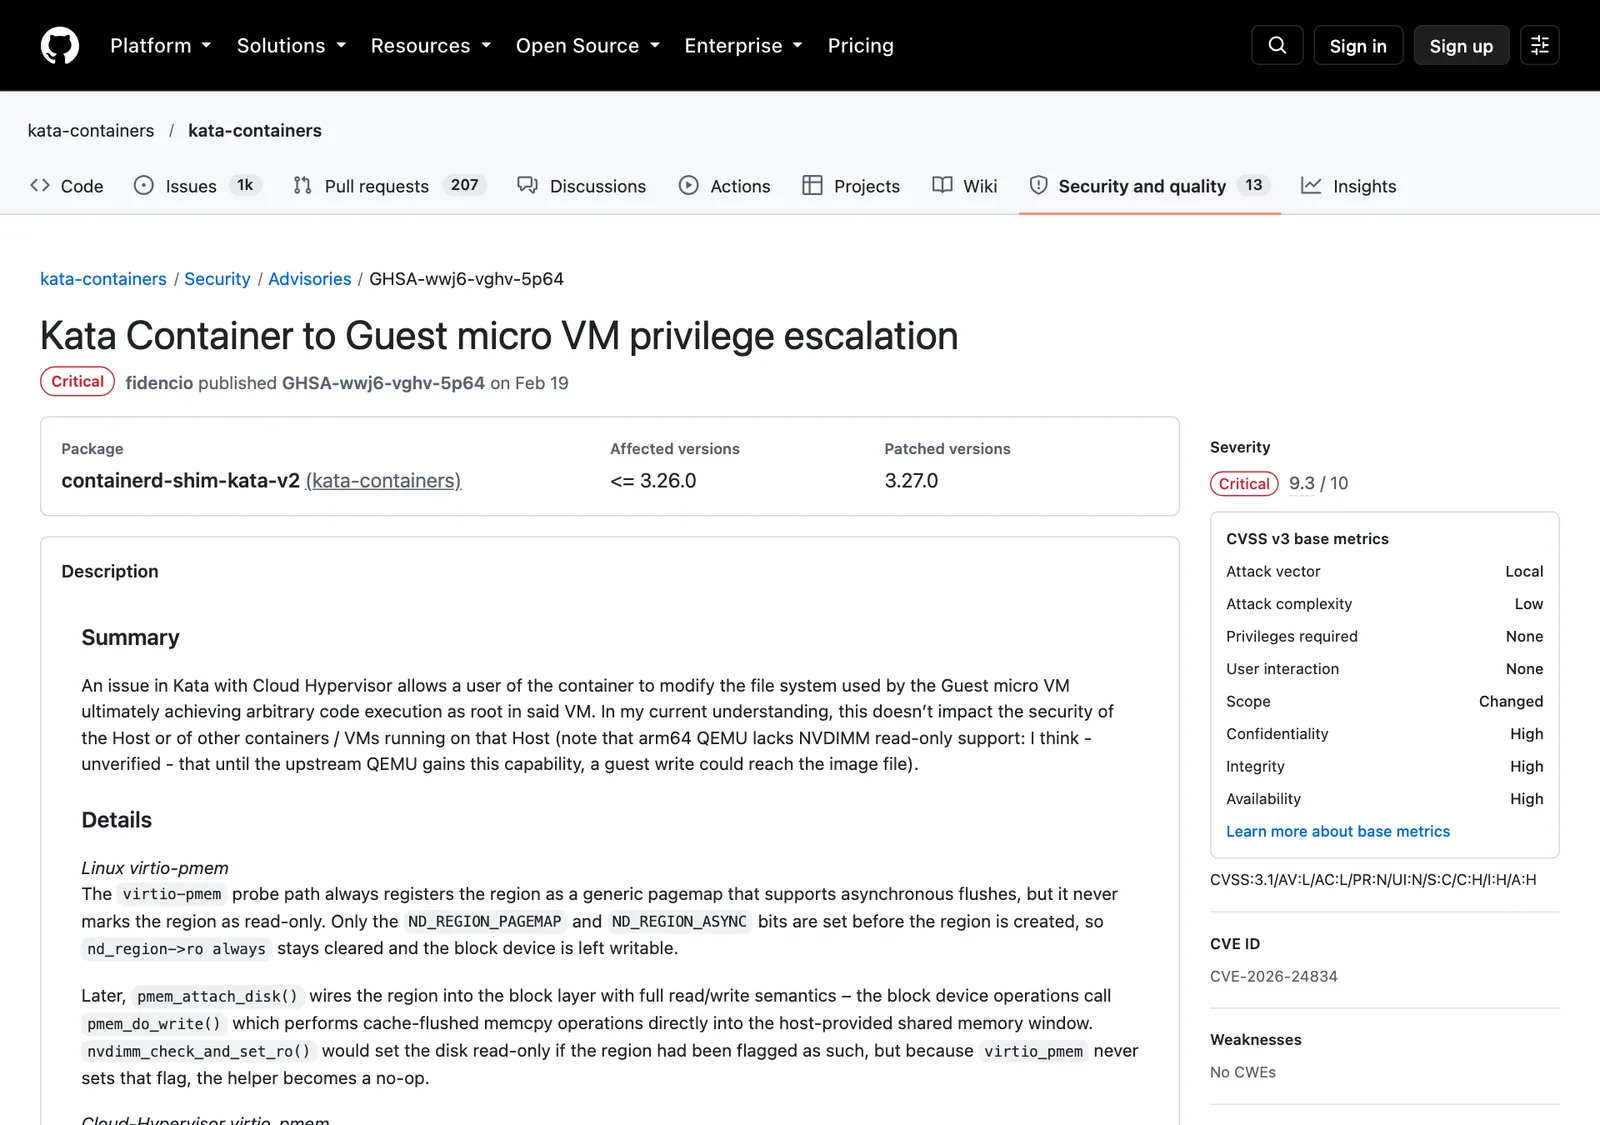The image size is (1600, 1125).
Task: Expand the Resources dropdown
Action: pos(430,46)
